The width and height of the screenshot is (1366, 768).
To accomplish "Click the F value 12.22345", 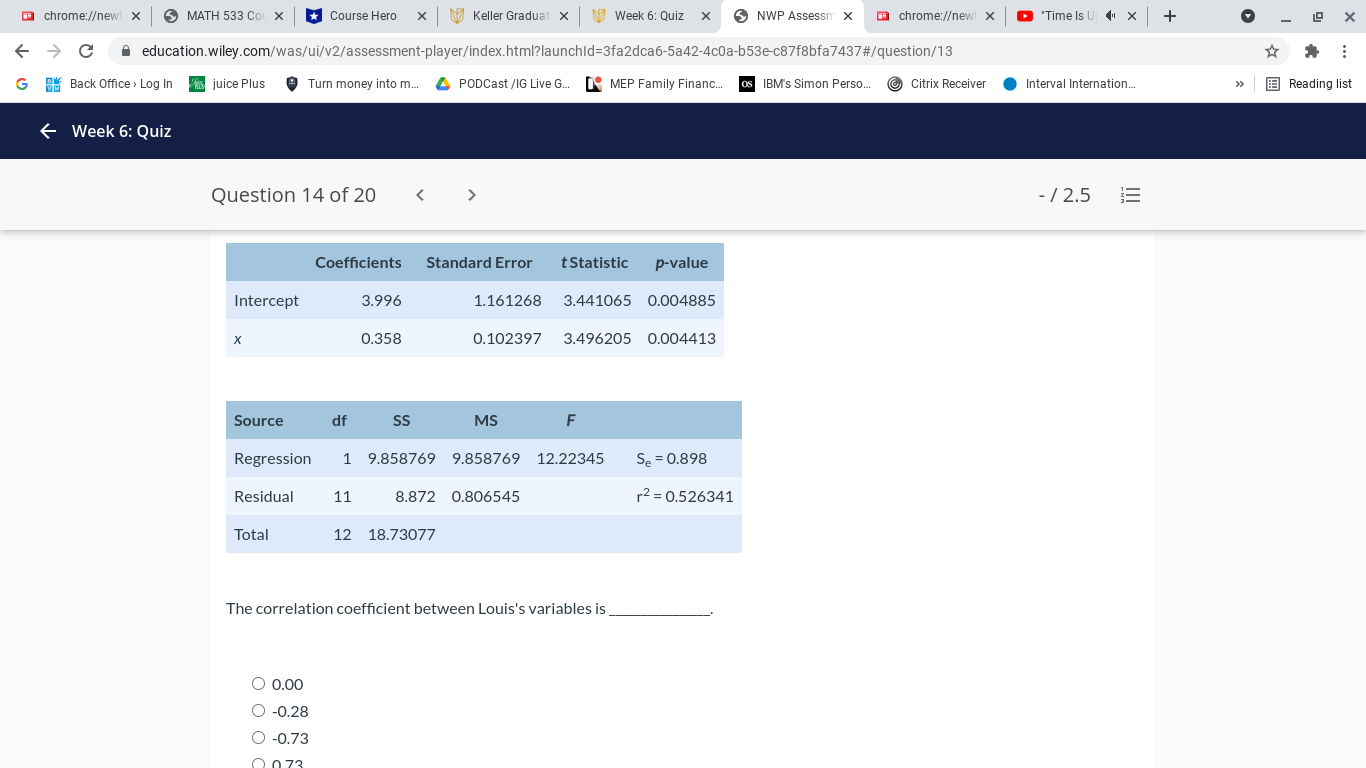I will click(x=570, y=458).
